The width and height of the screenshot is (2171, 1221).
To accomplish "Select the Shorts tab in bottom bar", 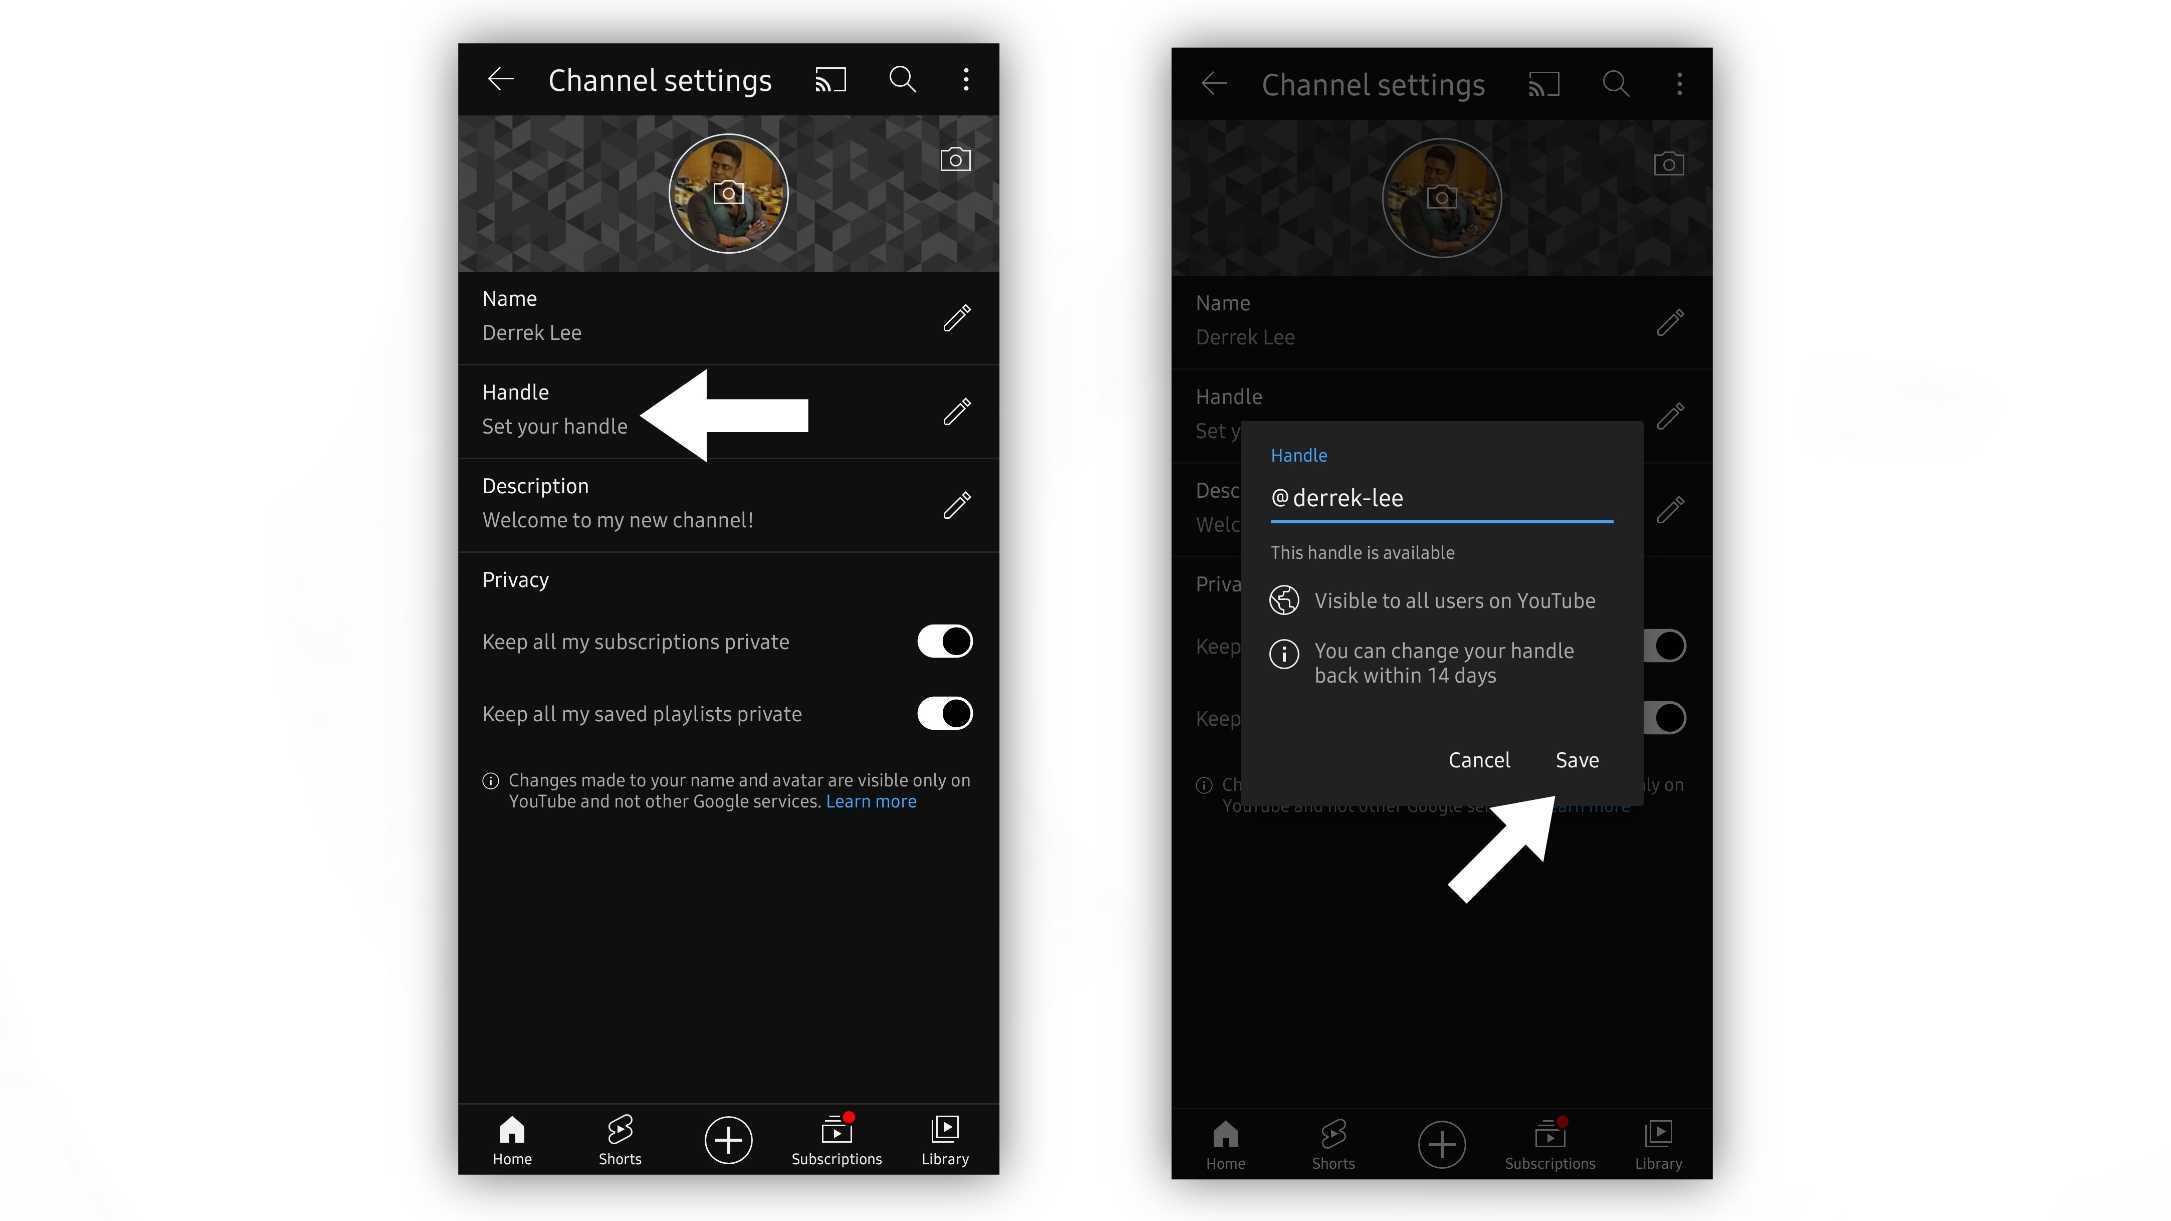I will click(x=620, y=1140).
